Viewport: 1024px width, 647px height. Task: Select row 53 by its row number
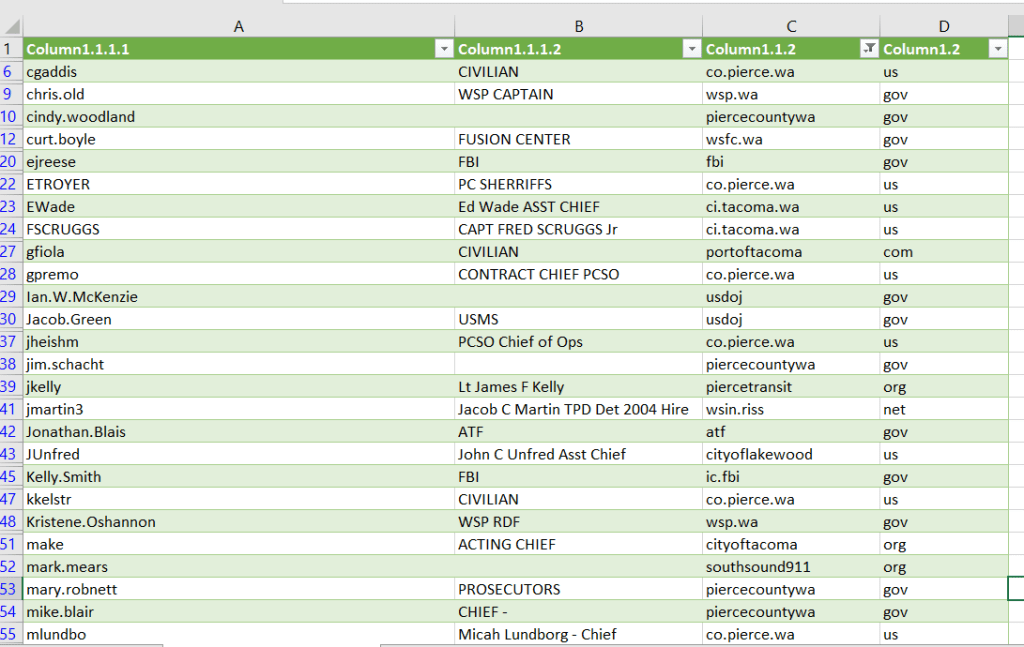(x=9, y=589)
